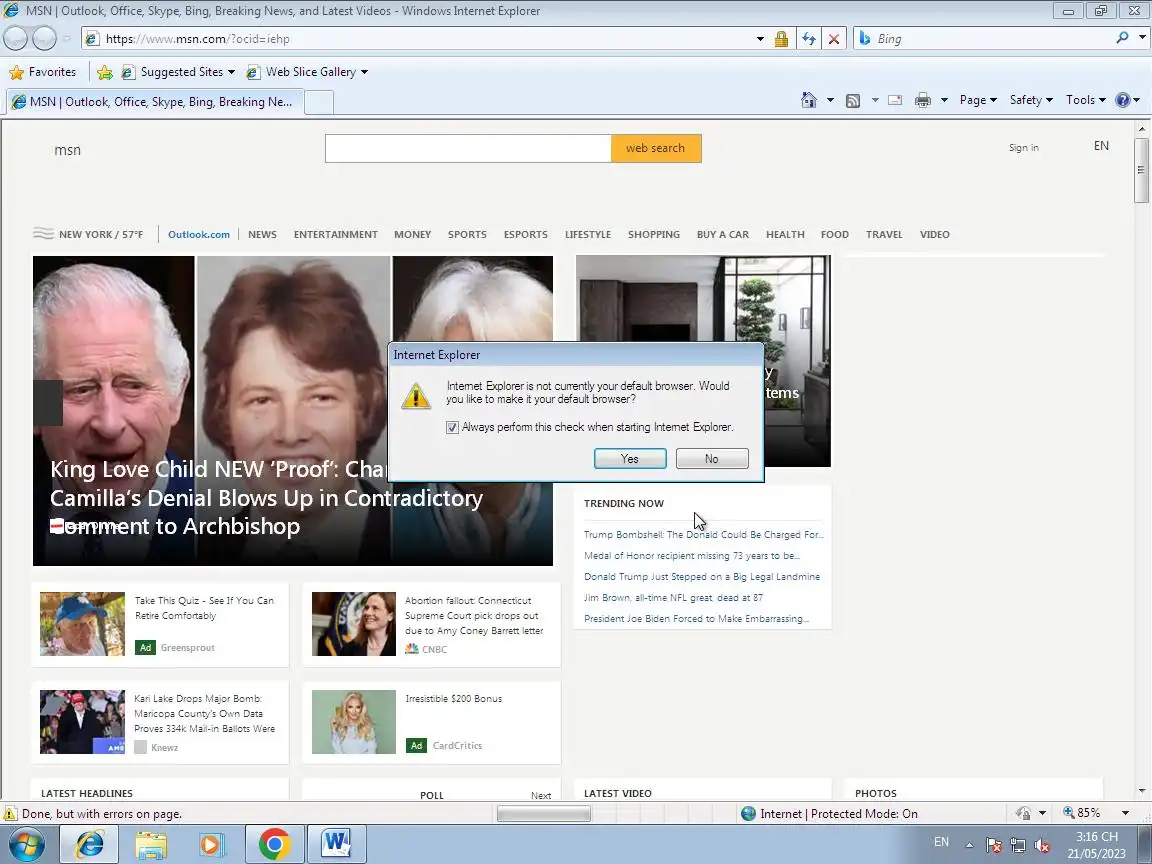Open Favorites star button
This screenshot has height=864, width=1152.
point(43,72)
